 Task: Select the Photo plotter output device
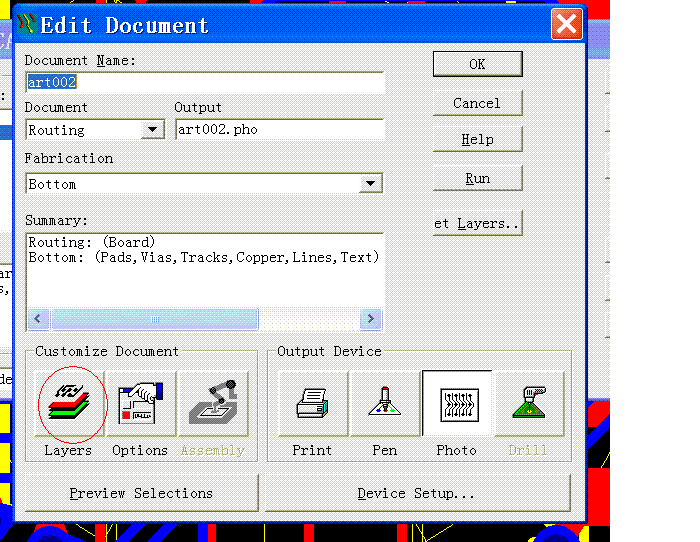coord(457,404)
